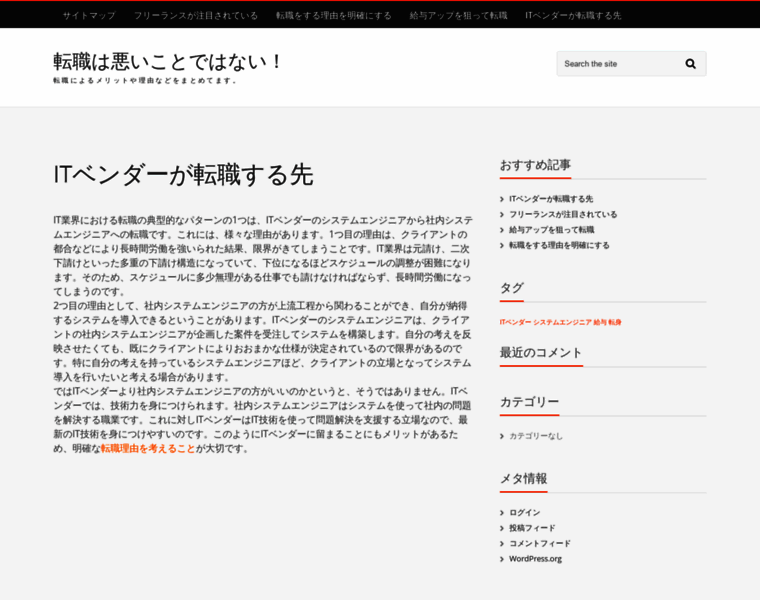Click the ログイン link under メタ情報

point(524,513)
